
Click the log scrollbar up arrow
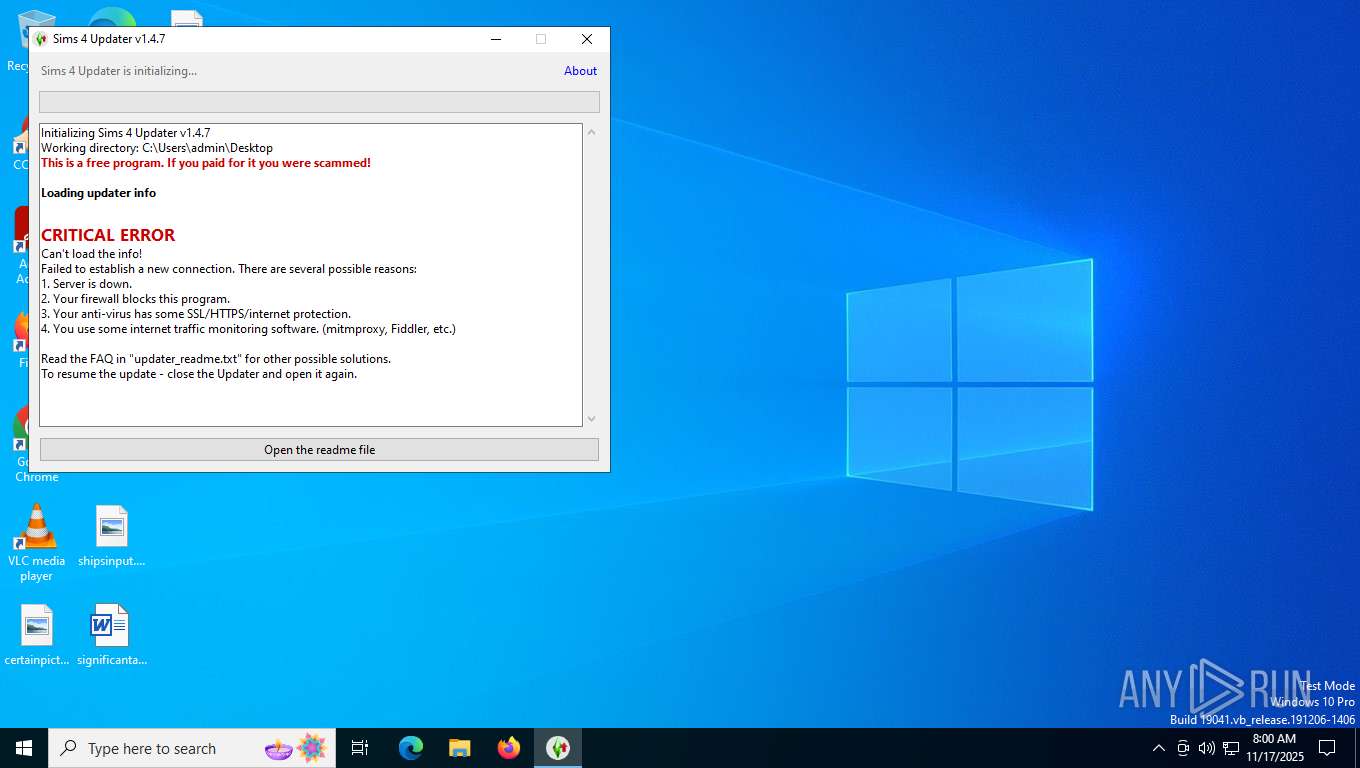tap(591, 132)
